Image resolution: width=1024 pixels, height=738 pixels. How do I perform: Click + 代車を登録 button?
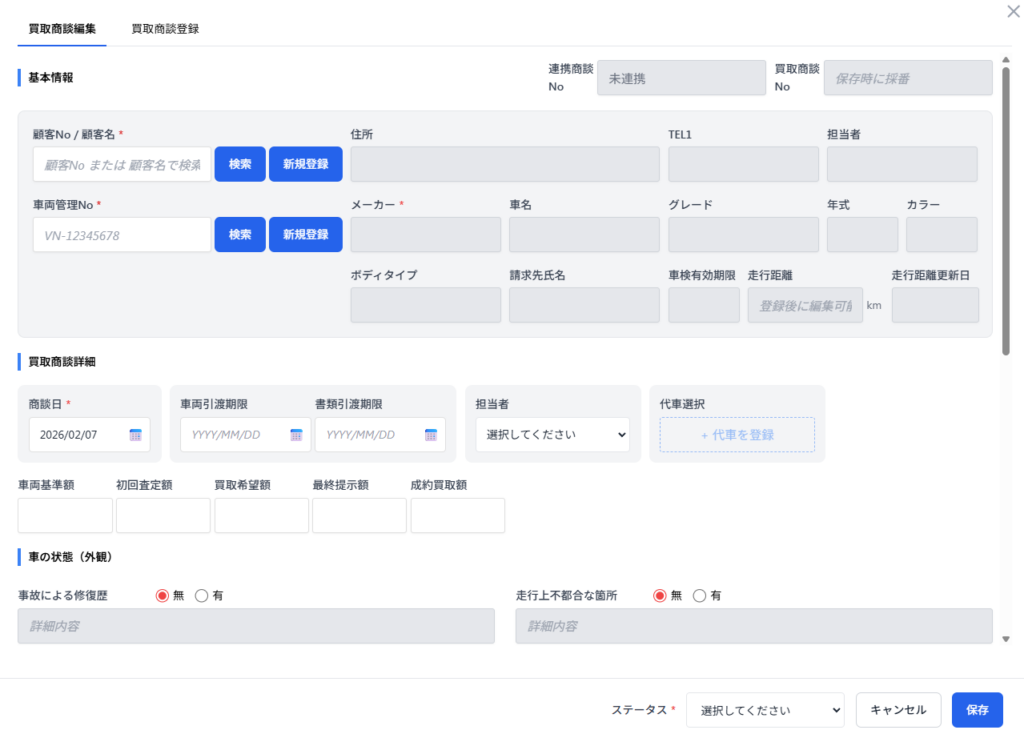(x=737, y=435)
